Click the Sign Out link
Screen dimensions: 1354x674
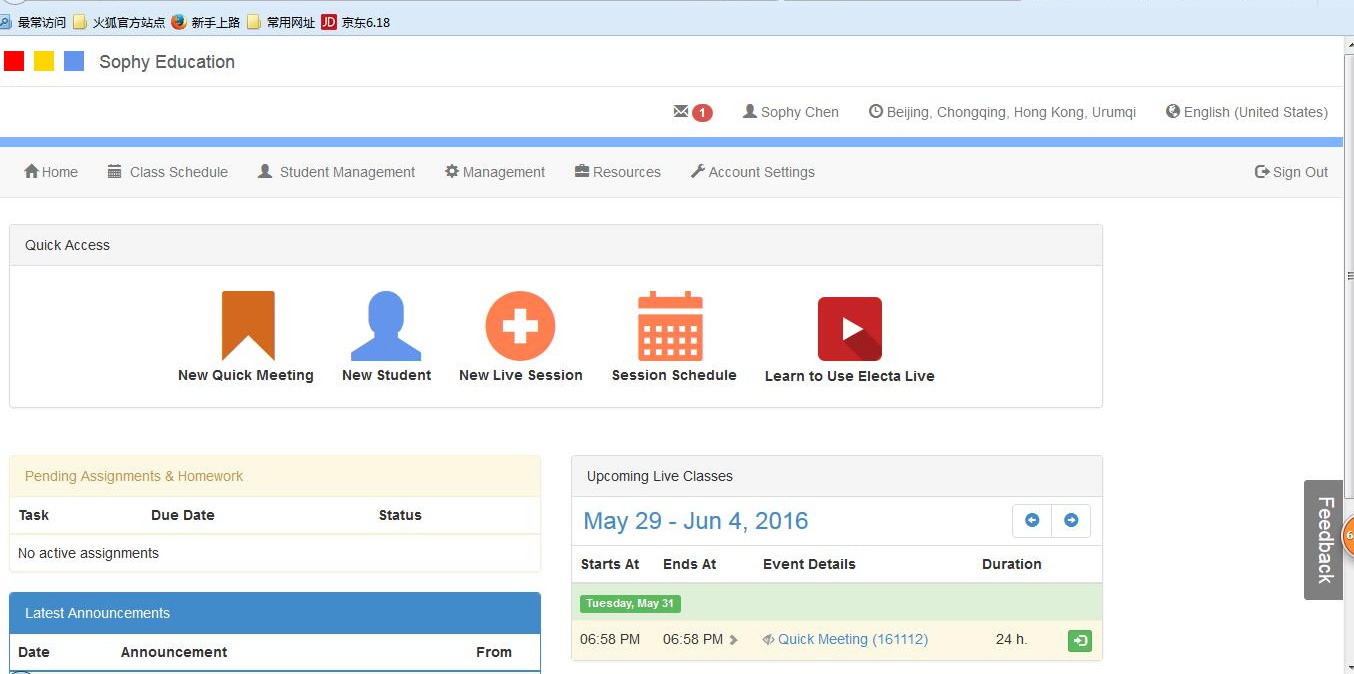coord(1291,172)
